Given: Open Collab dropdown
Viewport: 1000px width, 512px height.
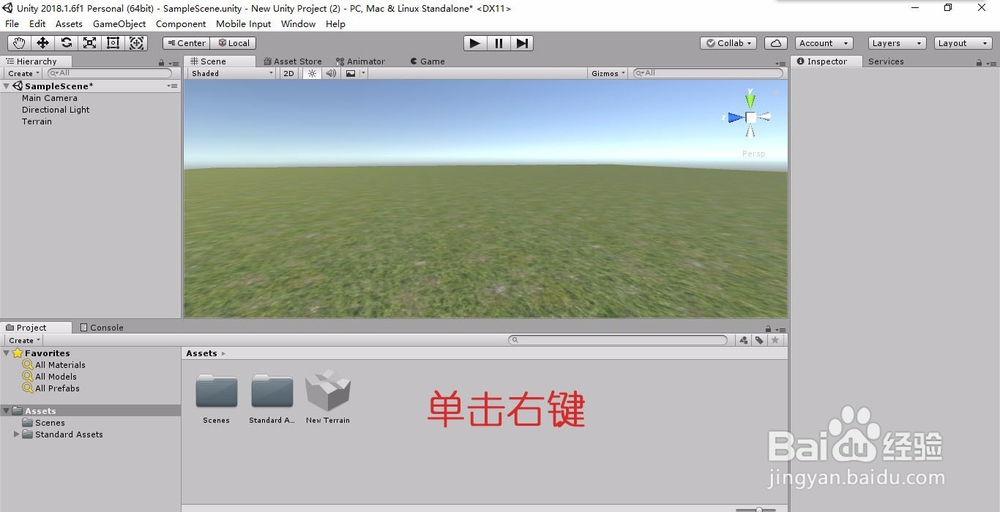Looking at the screenshot, I should 728,43.
